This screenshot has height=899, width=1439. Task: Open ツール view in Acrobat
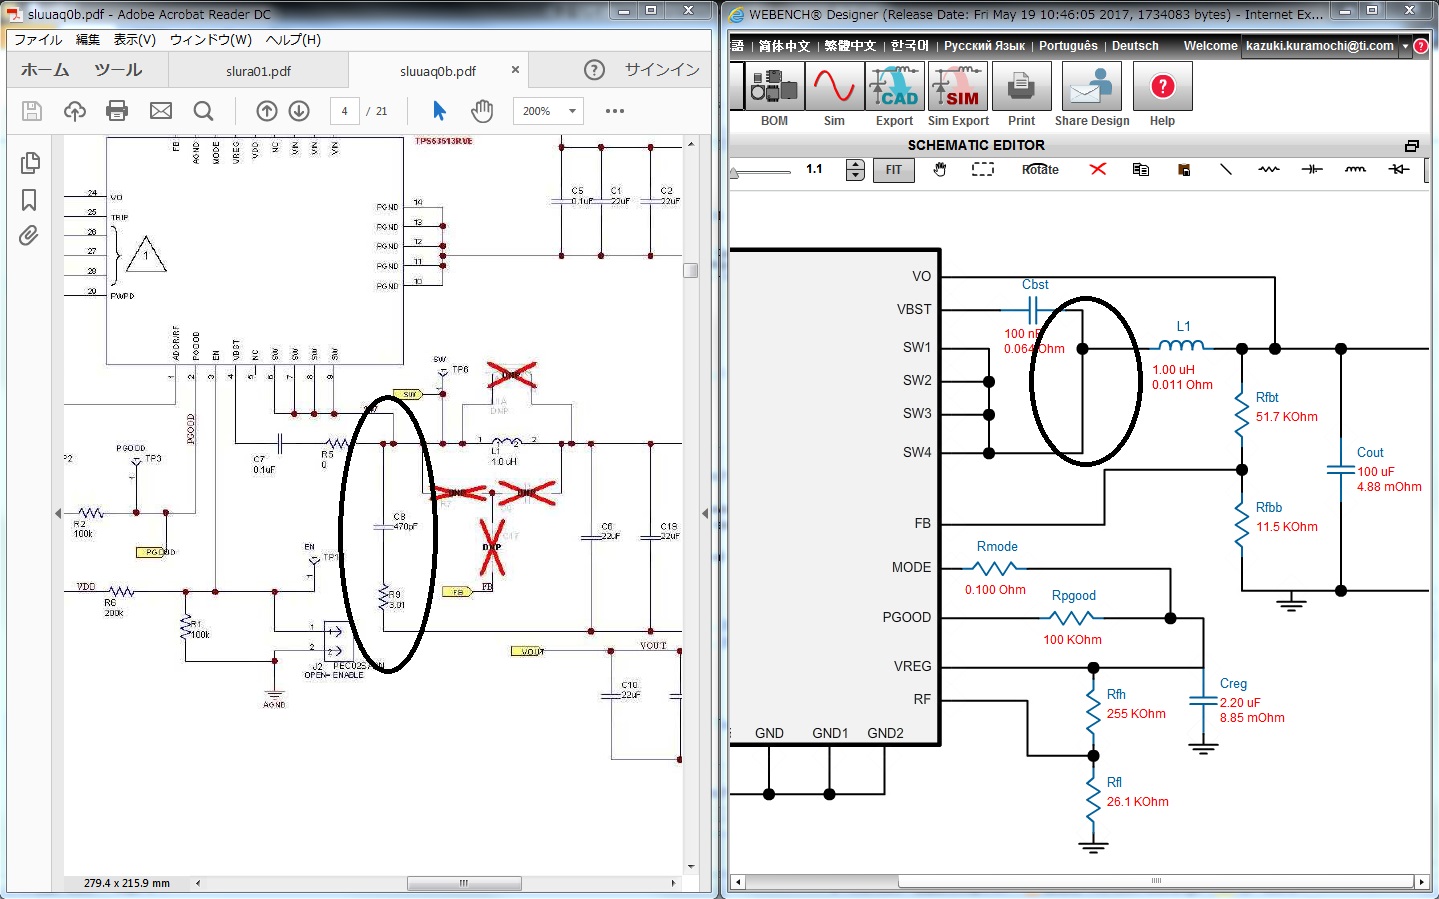tap(118, 70)
